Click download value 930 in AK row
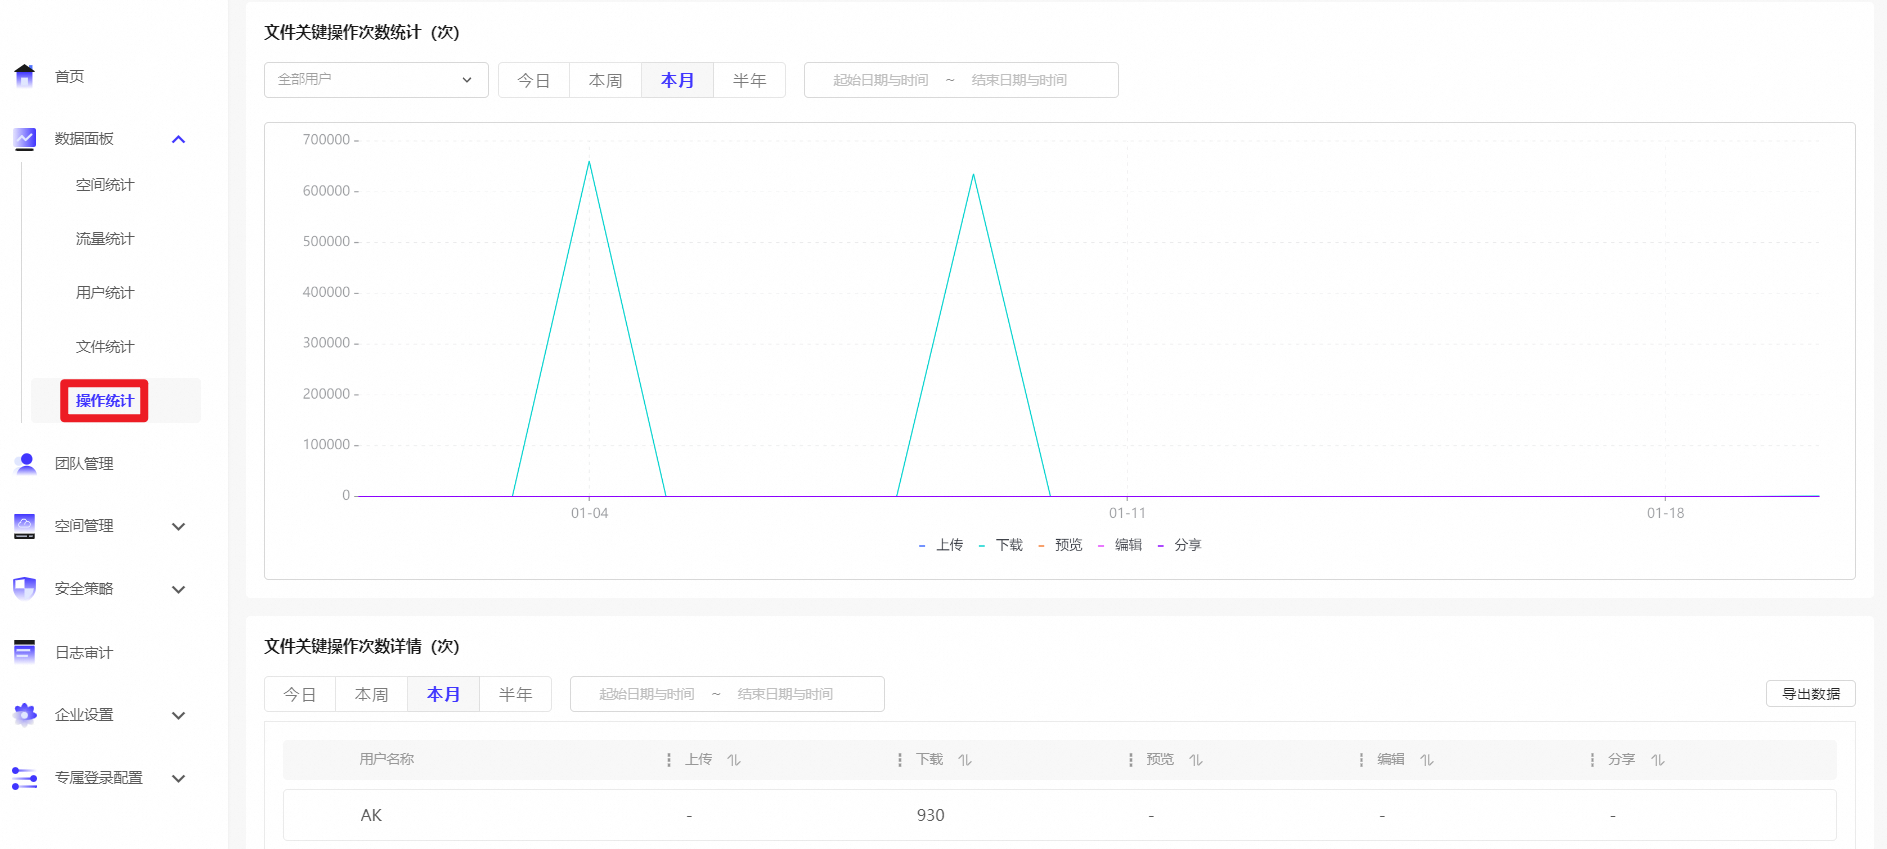The image size is (1887, 849). pos(931,815)
